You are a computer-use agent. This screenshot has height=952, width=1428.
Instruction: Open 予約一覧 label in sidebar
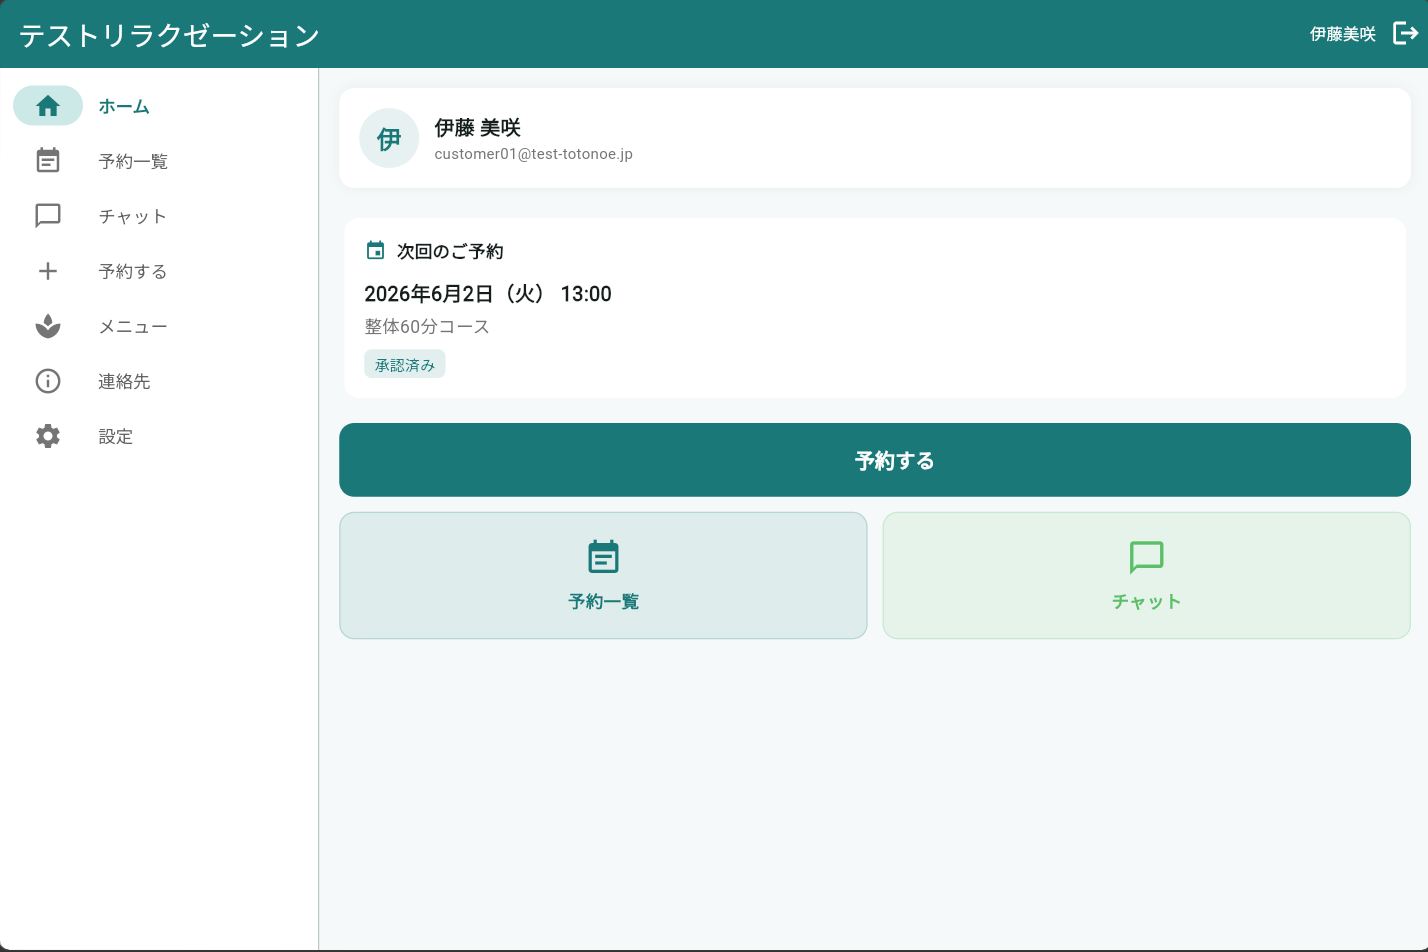[133, 161]
